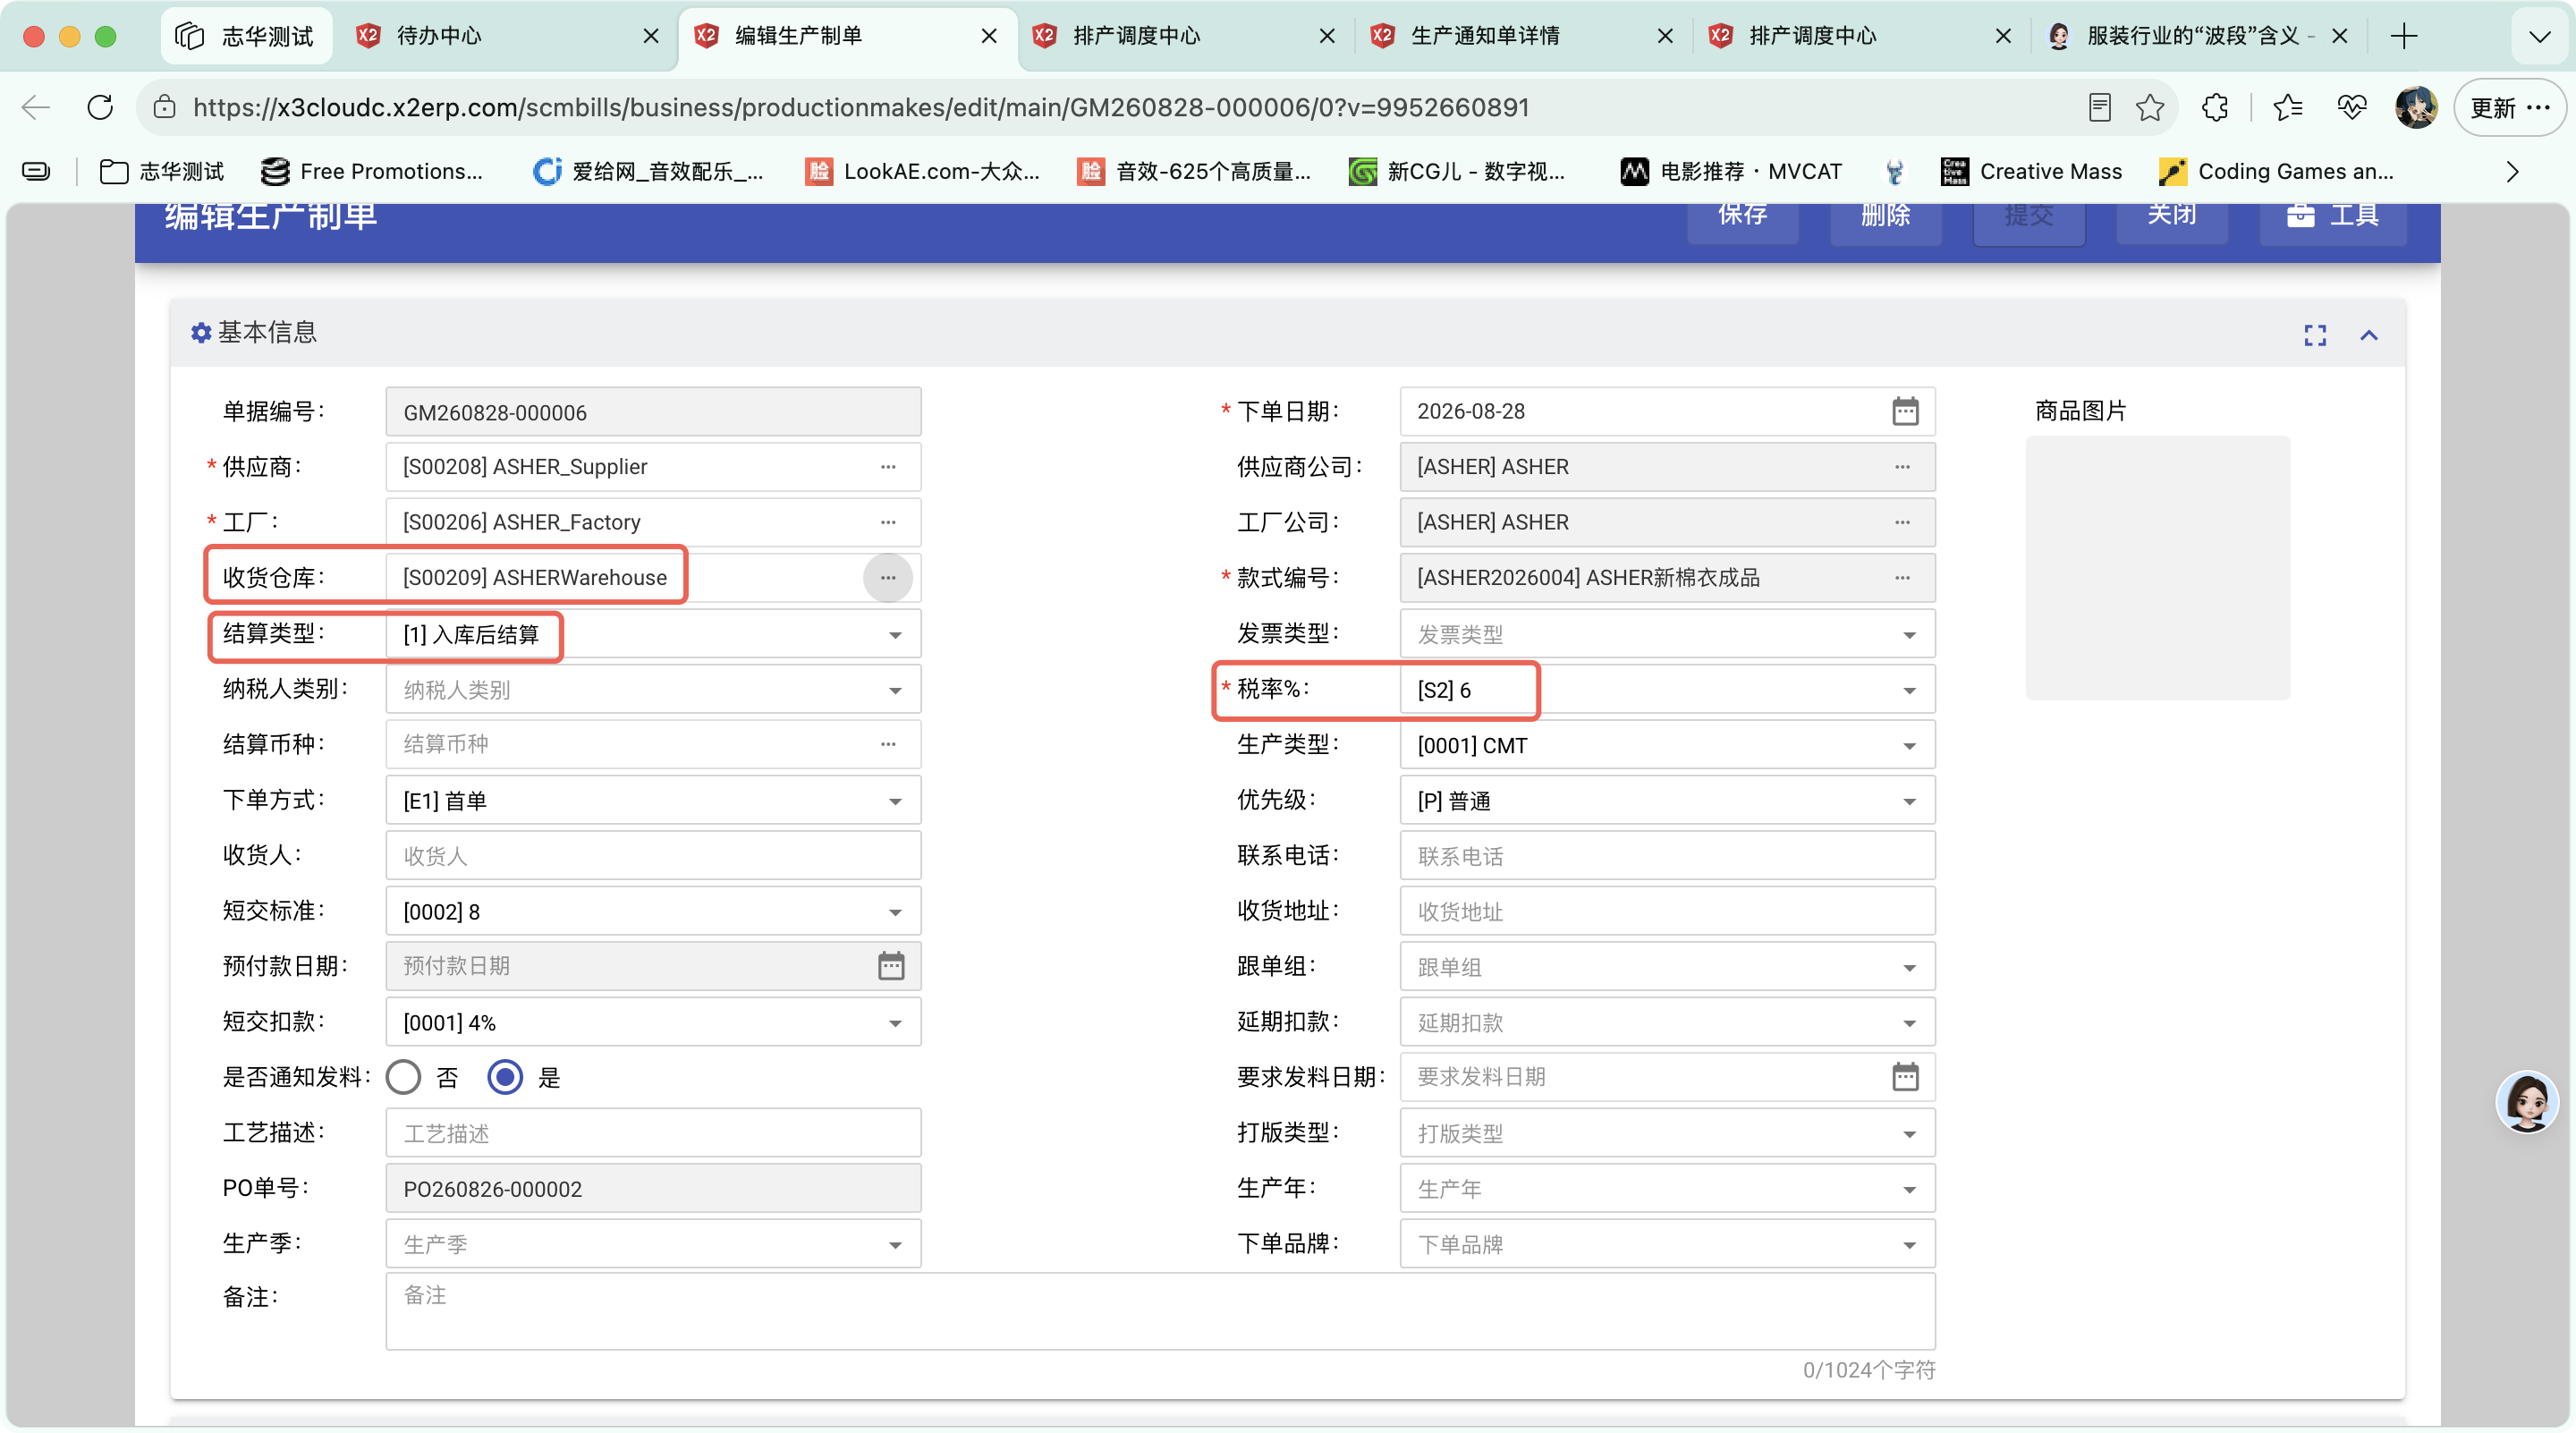
Task: Open the browser profile avatar
Action: (x=2416, y=107)
